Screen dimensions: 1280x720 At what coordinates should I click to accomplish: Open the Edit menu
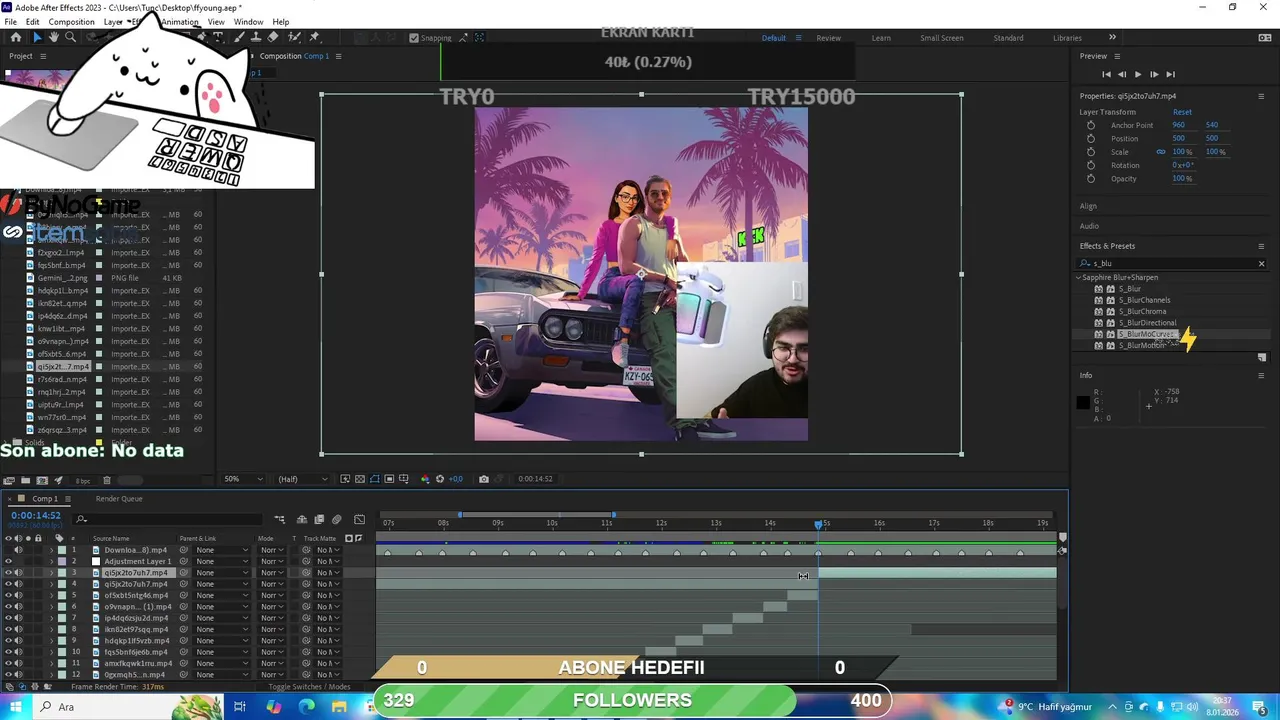coord(33,22)
